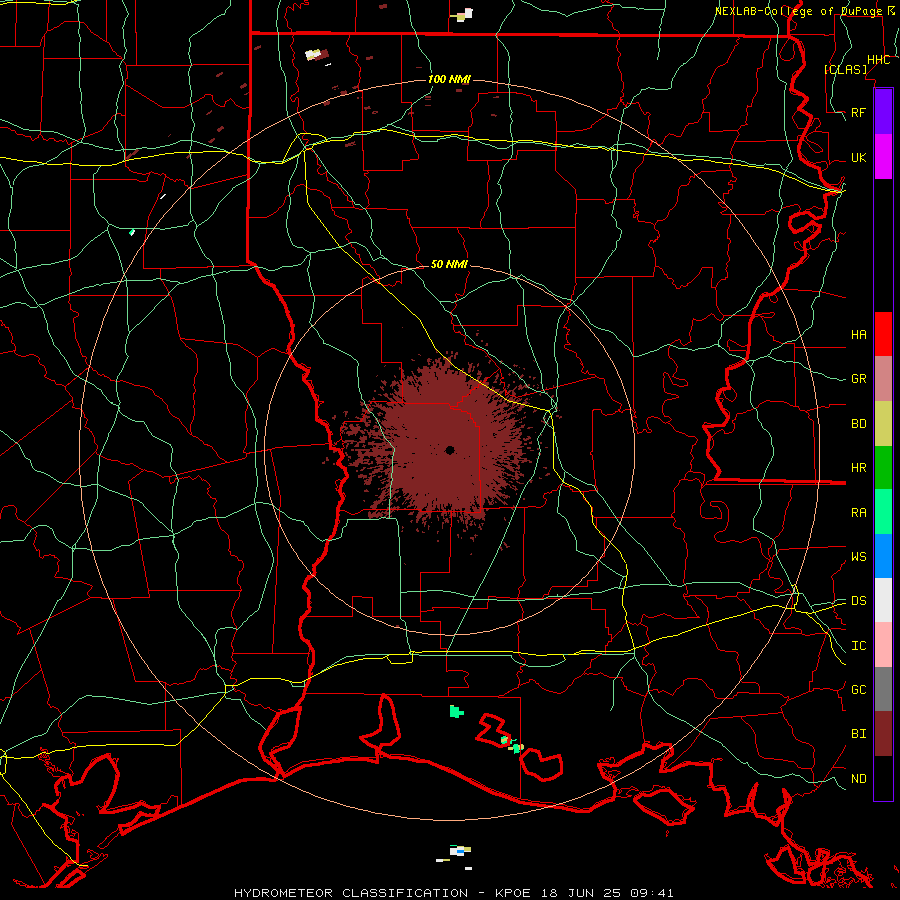Image resolution: width=900 pixels, height=900 pixels.
Task: Pick the mint green RA legend swatch
Action: click(883, 512)
